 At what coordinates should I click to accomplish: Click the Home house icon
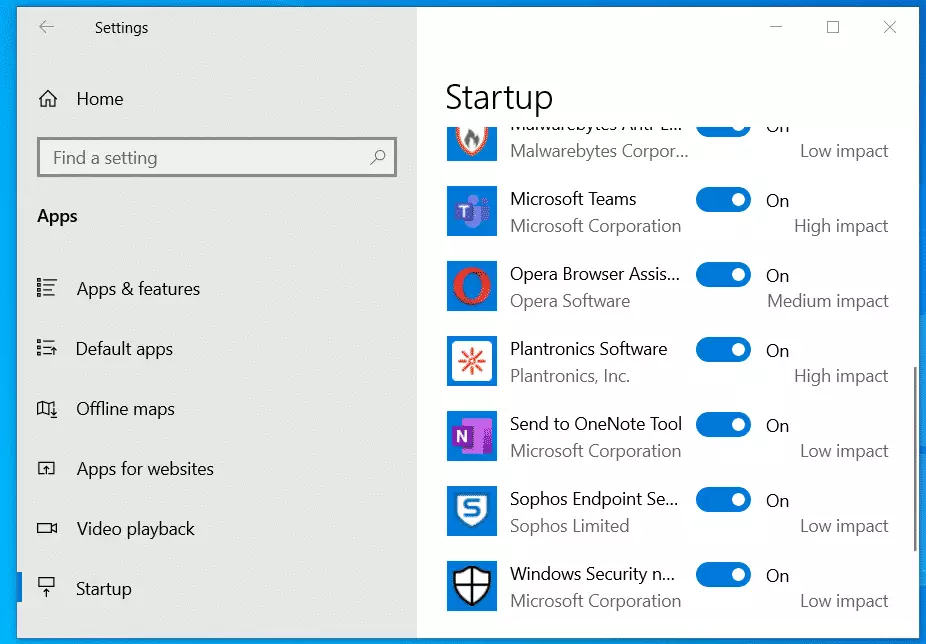tap(48, 99)
